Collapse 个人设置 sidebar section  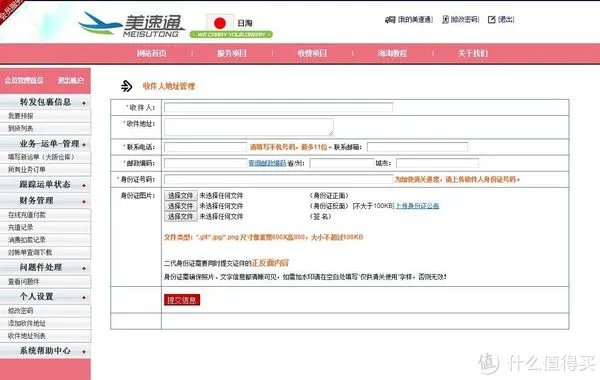tap(46, 297)
